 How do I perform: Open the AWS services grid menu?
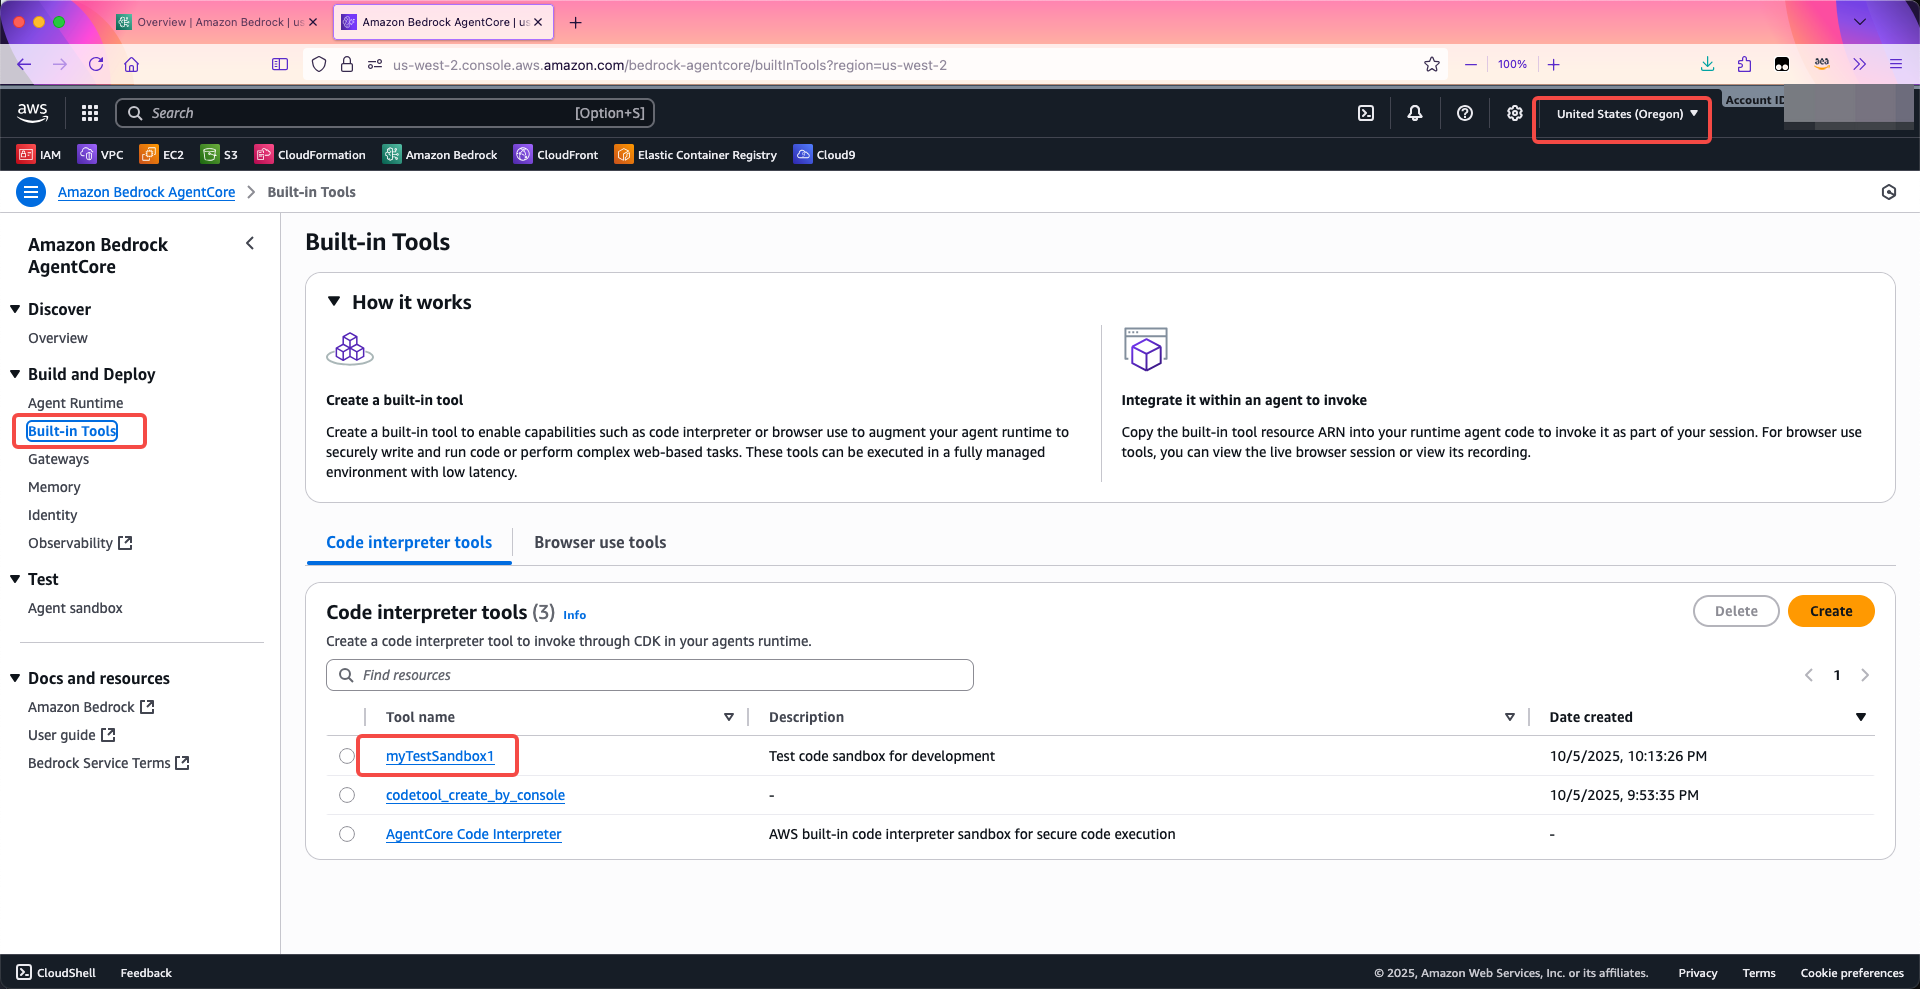click(x=90, y=113)
